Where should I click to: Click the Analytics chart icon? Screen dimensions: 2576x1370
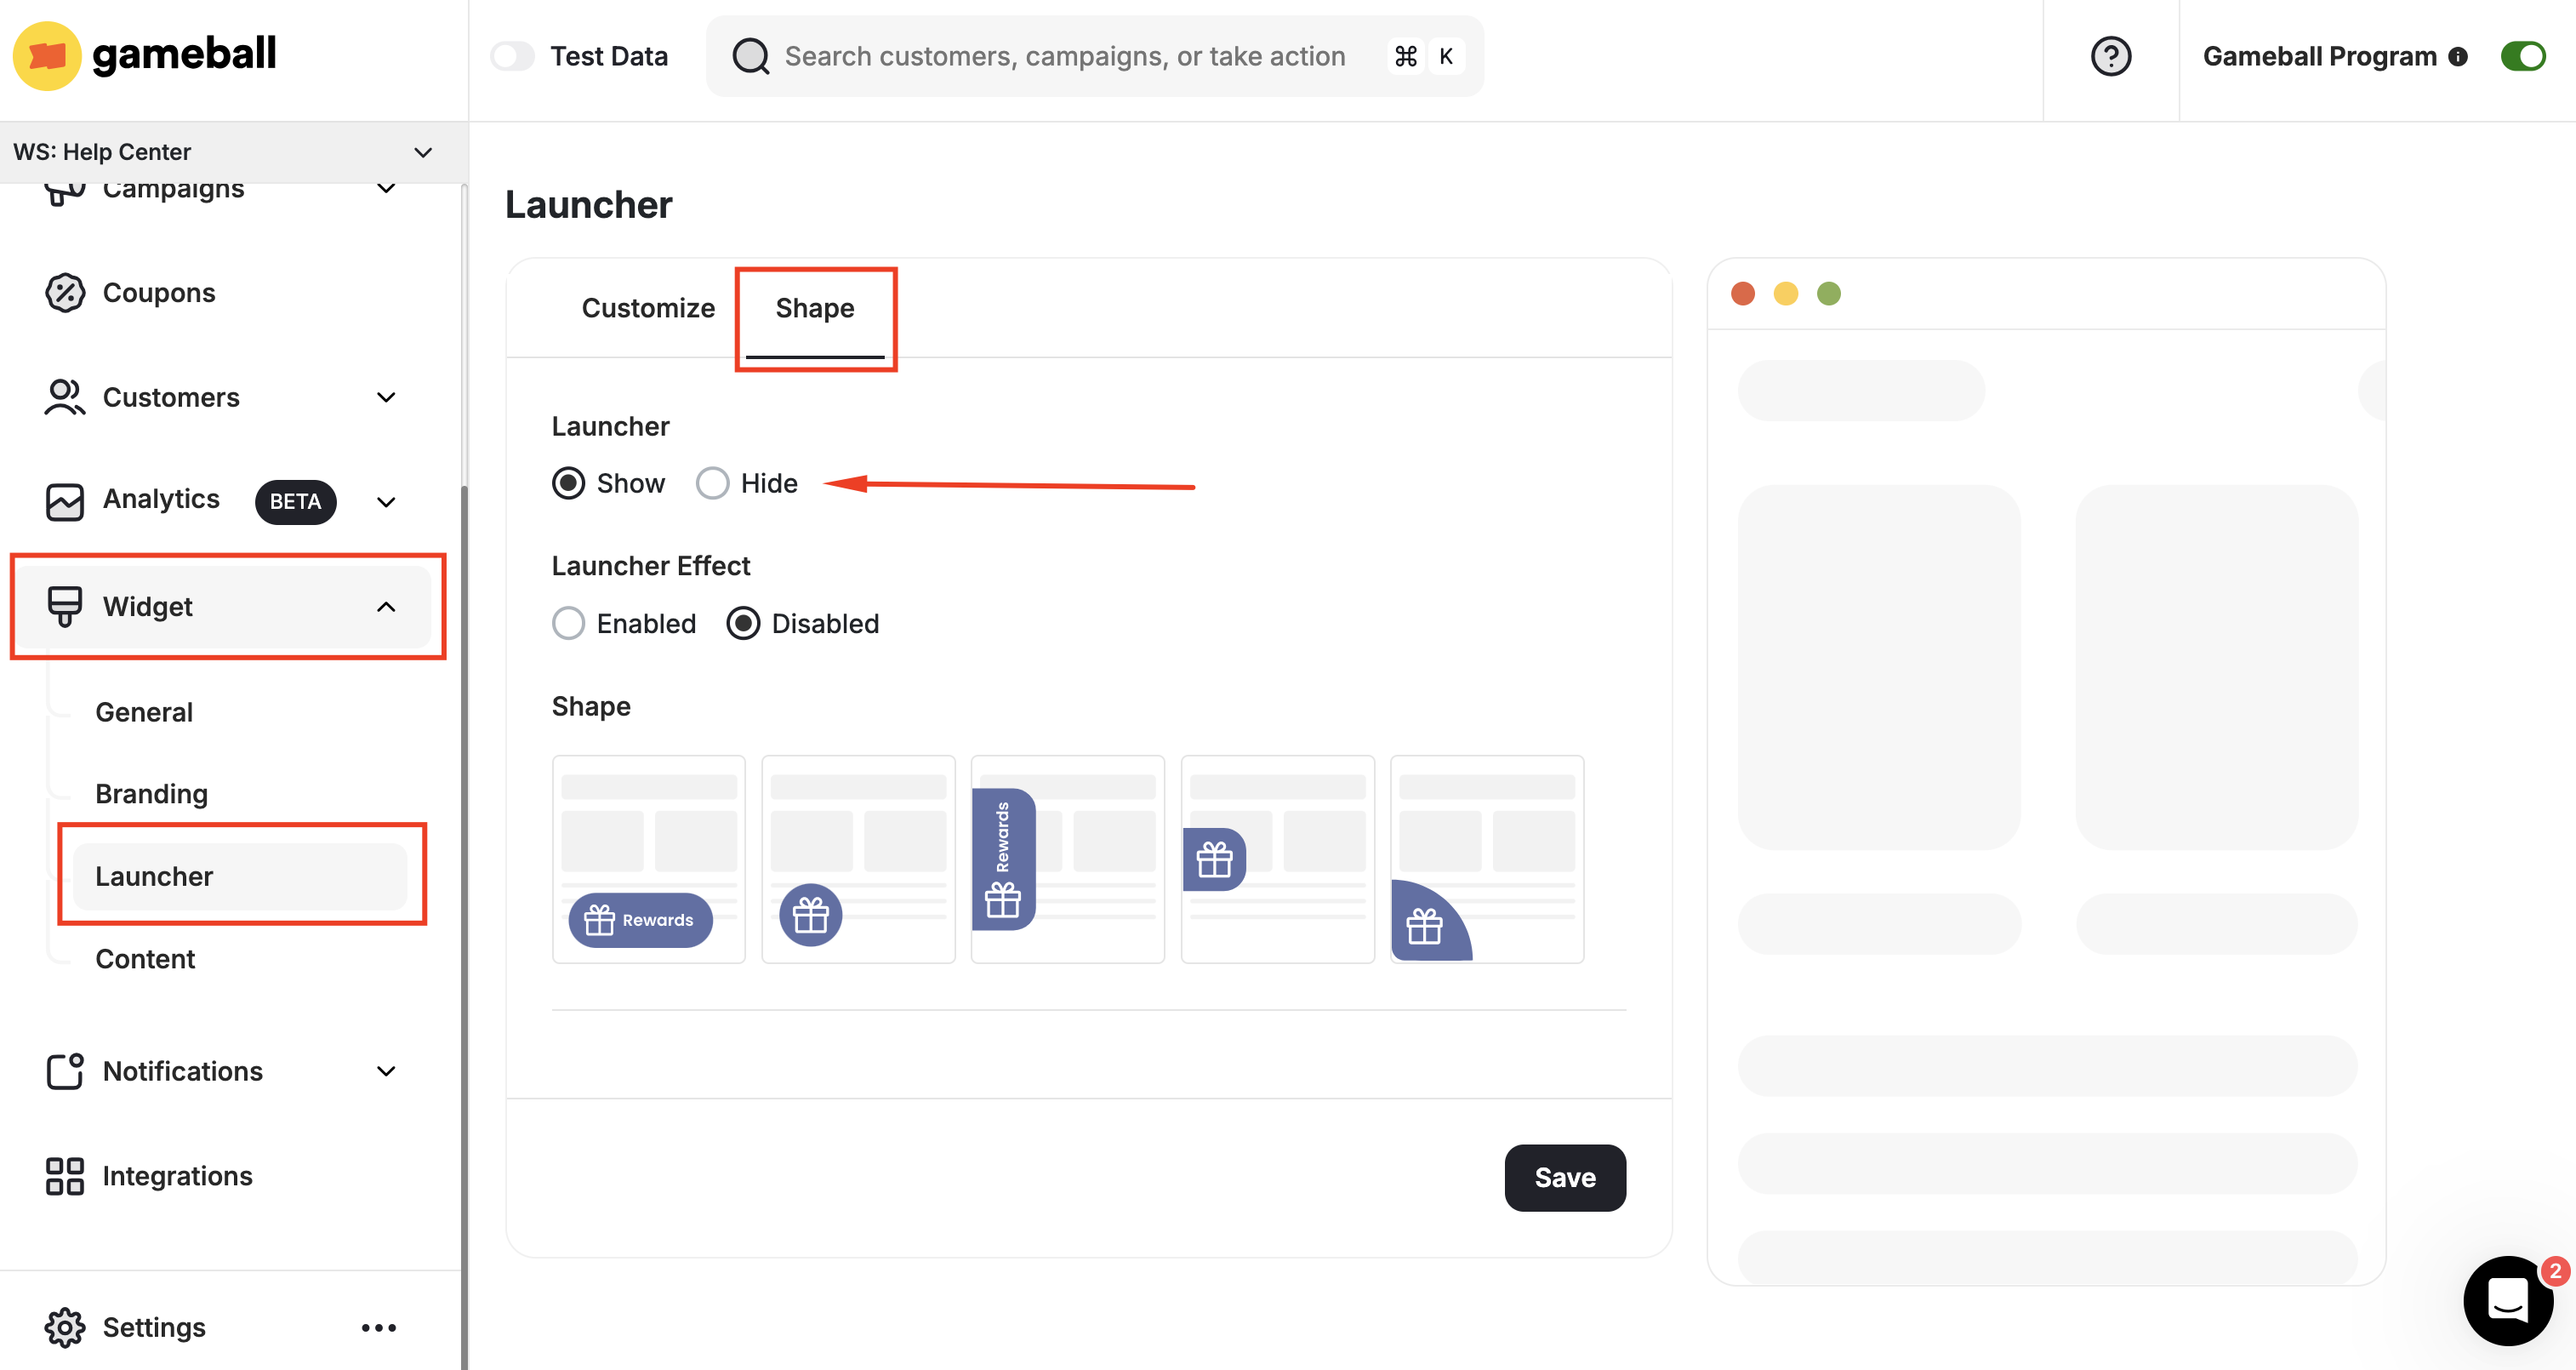pyautogui.click(x=65, y=501)
